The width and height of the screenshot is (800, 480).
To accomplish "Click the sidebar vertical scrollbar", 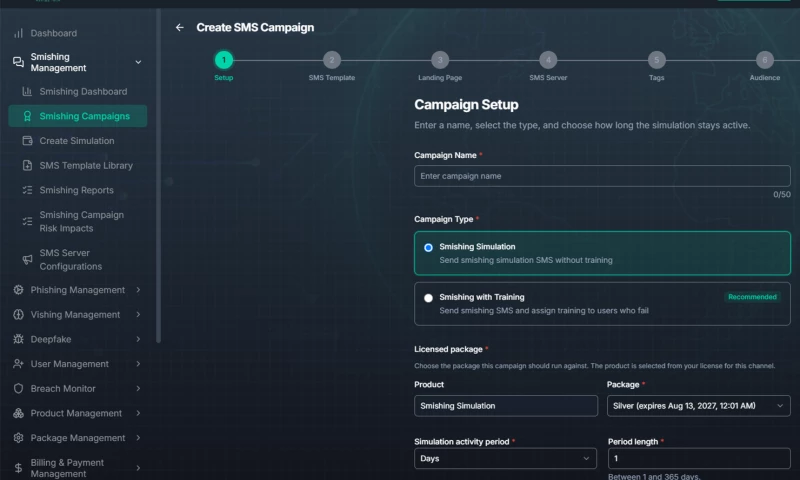I will click(158, 176).
